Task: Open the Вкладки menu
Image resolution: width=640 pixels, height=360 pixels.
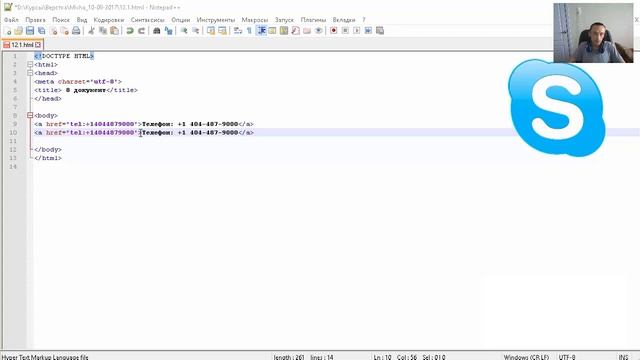Action: (344, 20)
